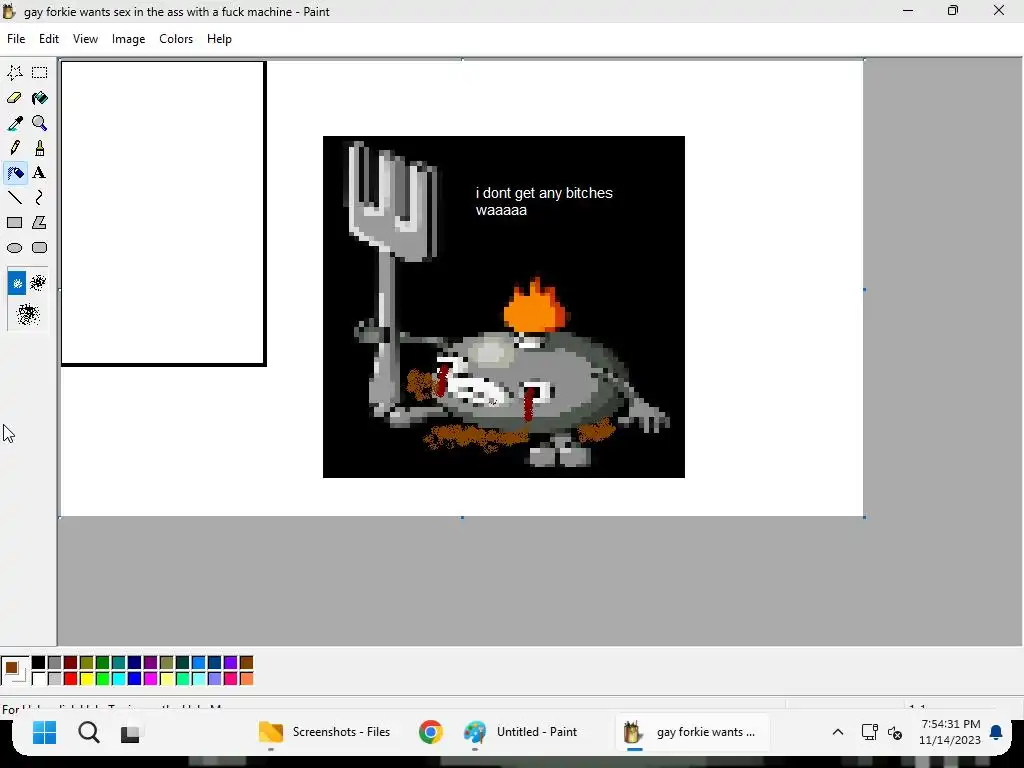Choose the straight Line tool

(14, 198)
